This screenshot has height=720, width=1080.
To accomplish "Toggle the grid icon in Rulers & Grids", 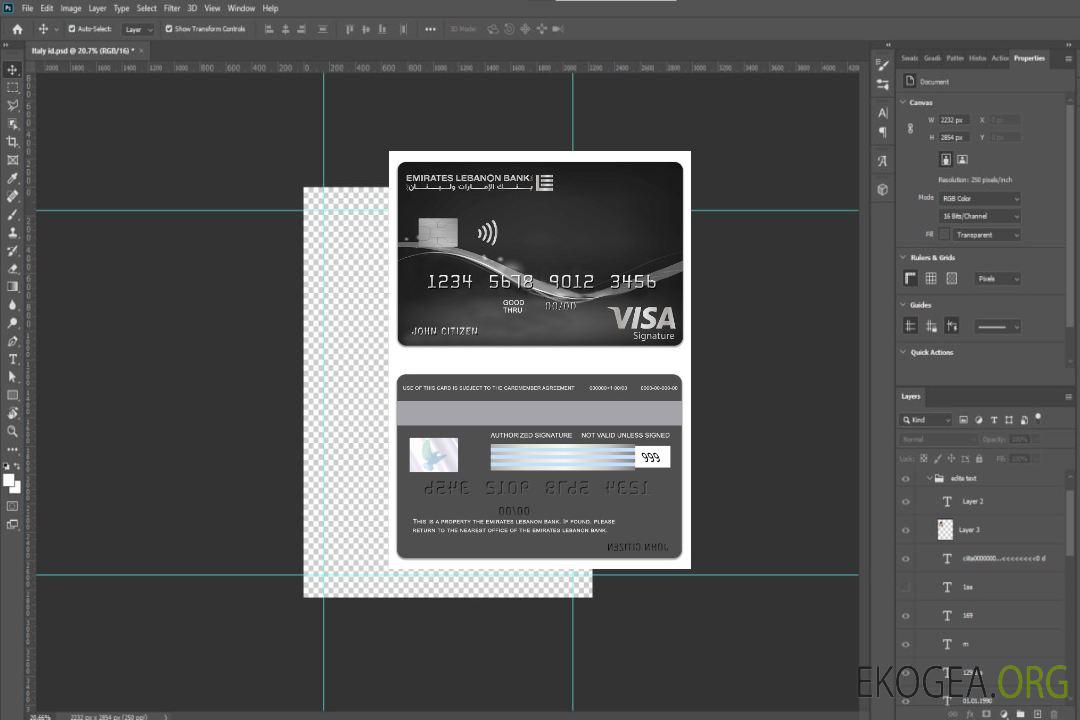I will [x=931, y=278].
